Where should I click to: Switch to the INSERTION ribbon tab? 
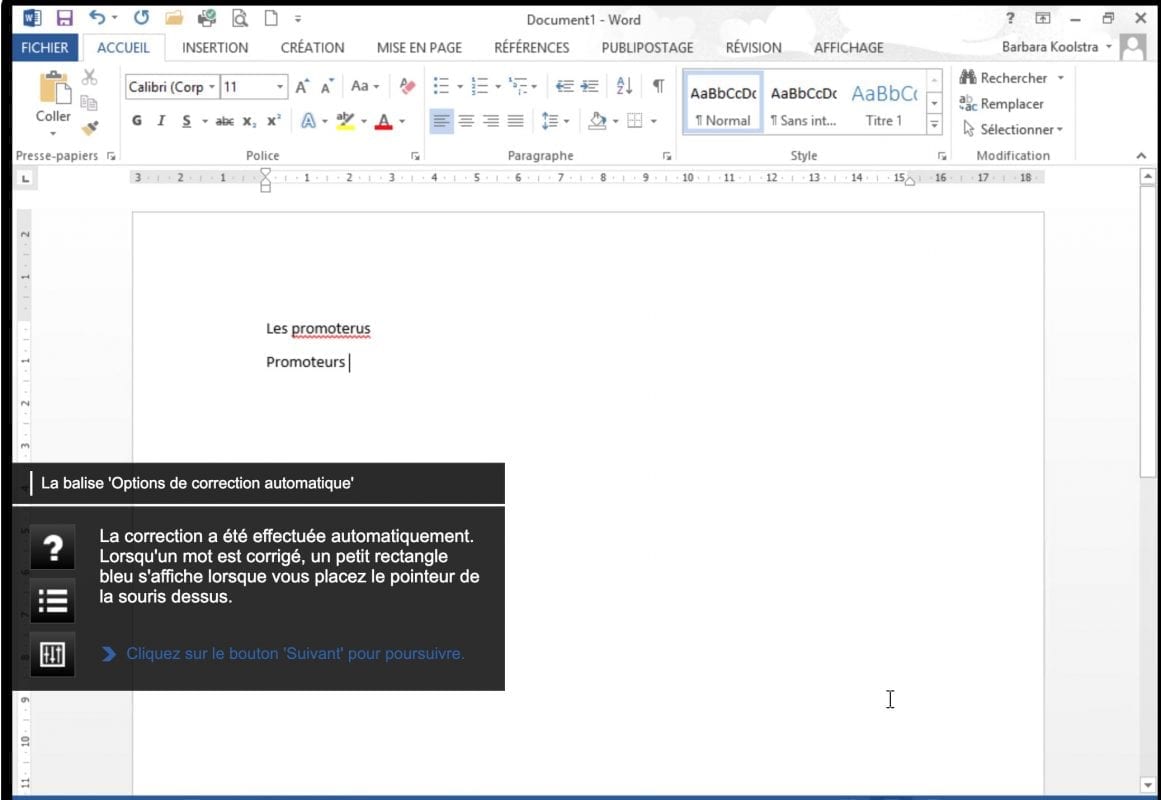pyautogui.click(x=214, y=47)
